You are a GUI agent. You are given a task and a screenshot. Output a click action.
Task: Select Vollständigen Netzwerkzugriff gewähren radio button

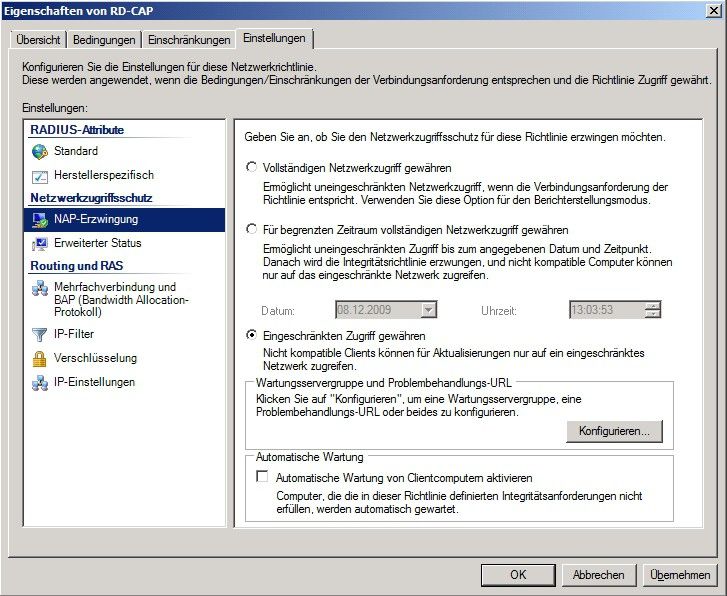[251, 167]
